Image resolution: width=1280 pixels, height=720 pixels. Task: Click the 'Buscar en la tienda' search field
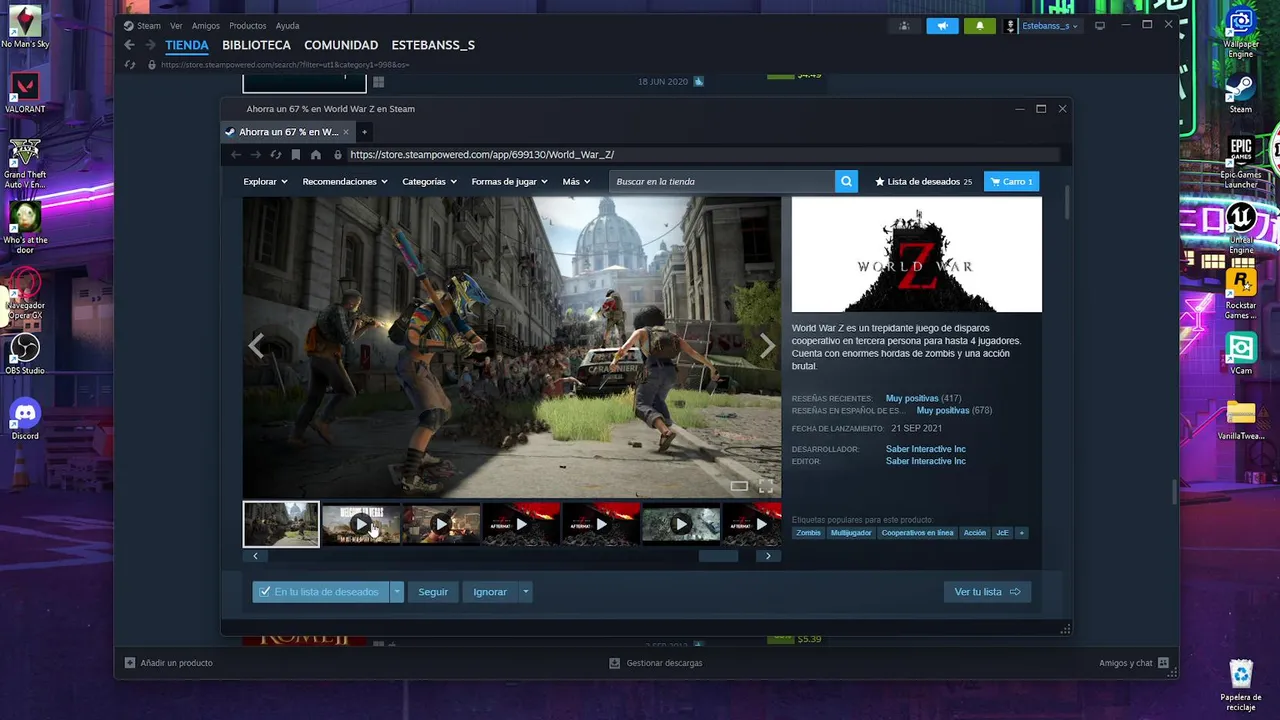point(722,181)
